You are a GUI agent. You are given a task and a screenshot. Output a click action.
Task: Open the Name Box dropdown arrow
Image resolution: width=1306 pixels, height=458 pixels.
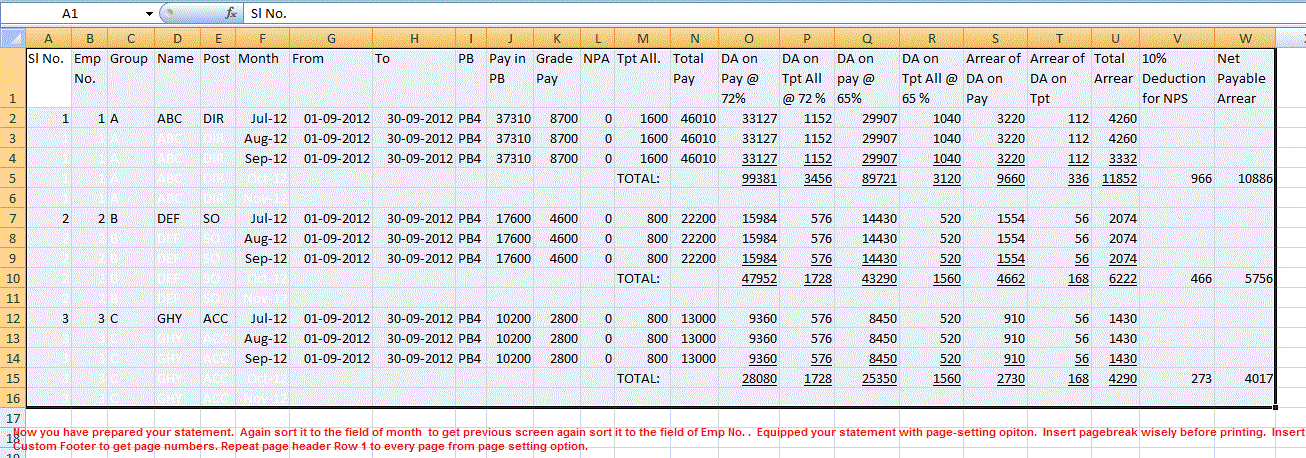(x=148, y=14)
